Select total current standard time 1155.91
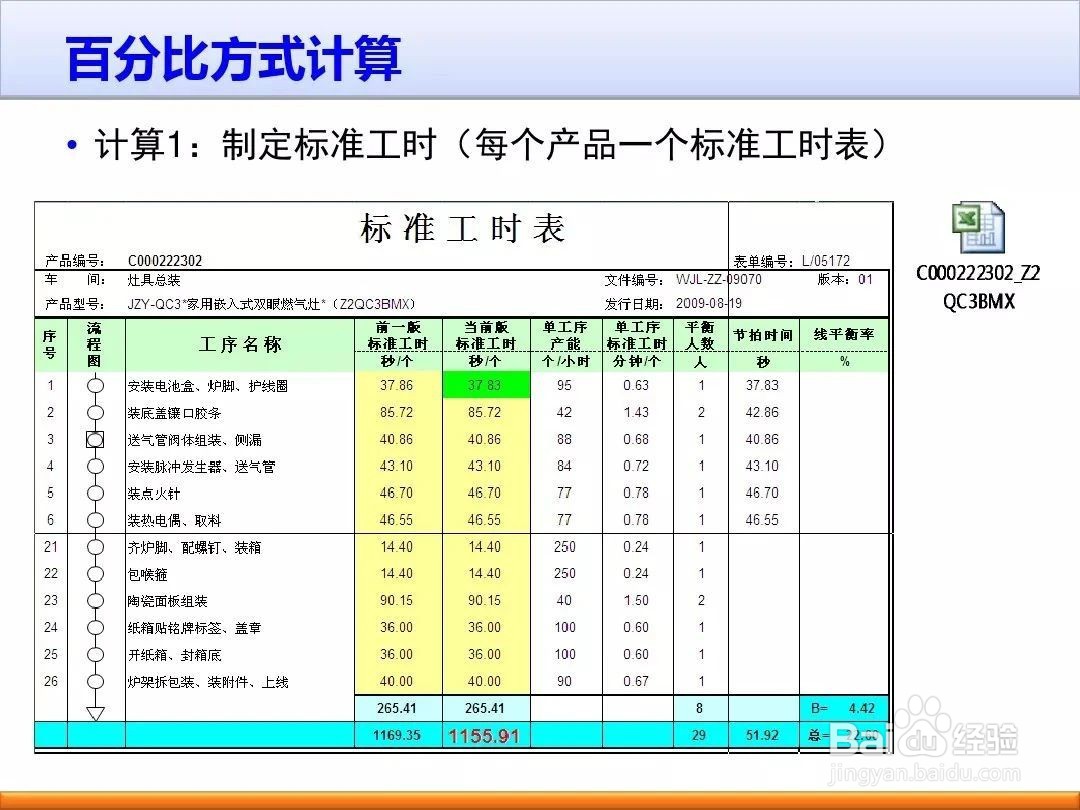 484,736
